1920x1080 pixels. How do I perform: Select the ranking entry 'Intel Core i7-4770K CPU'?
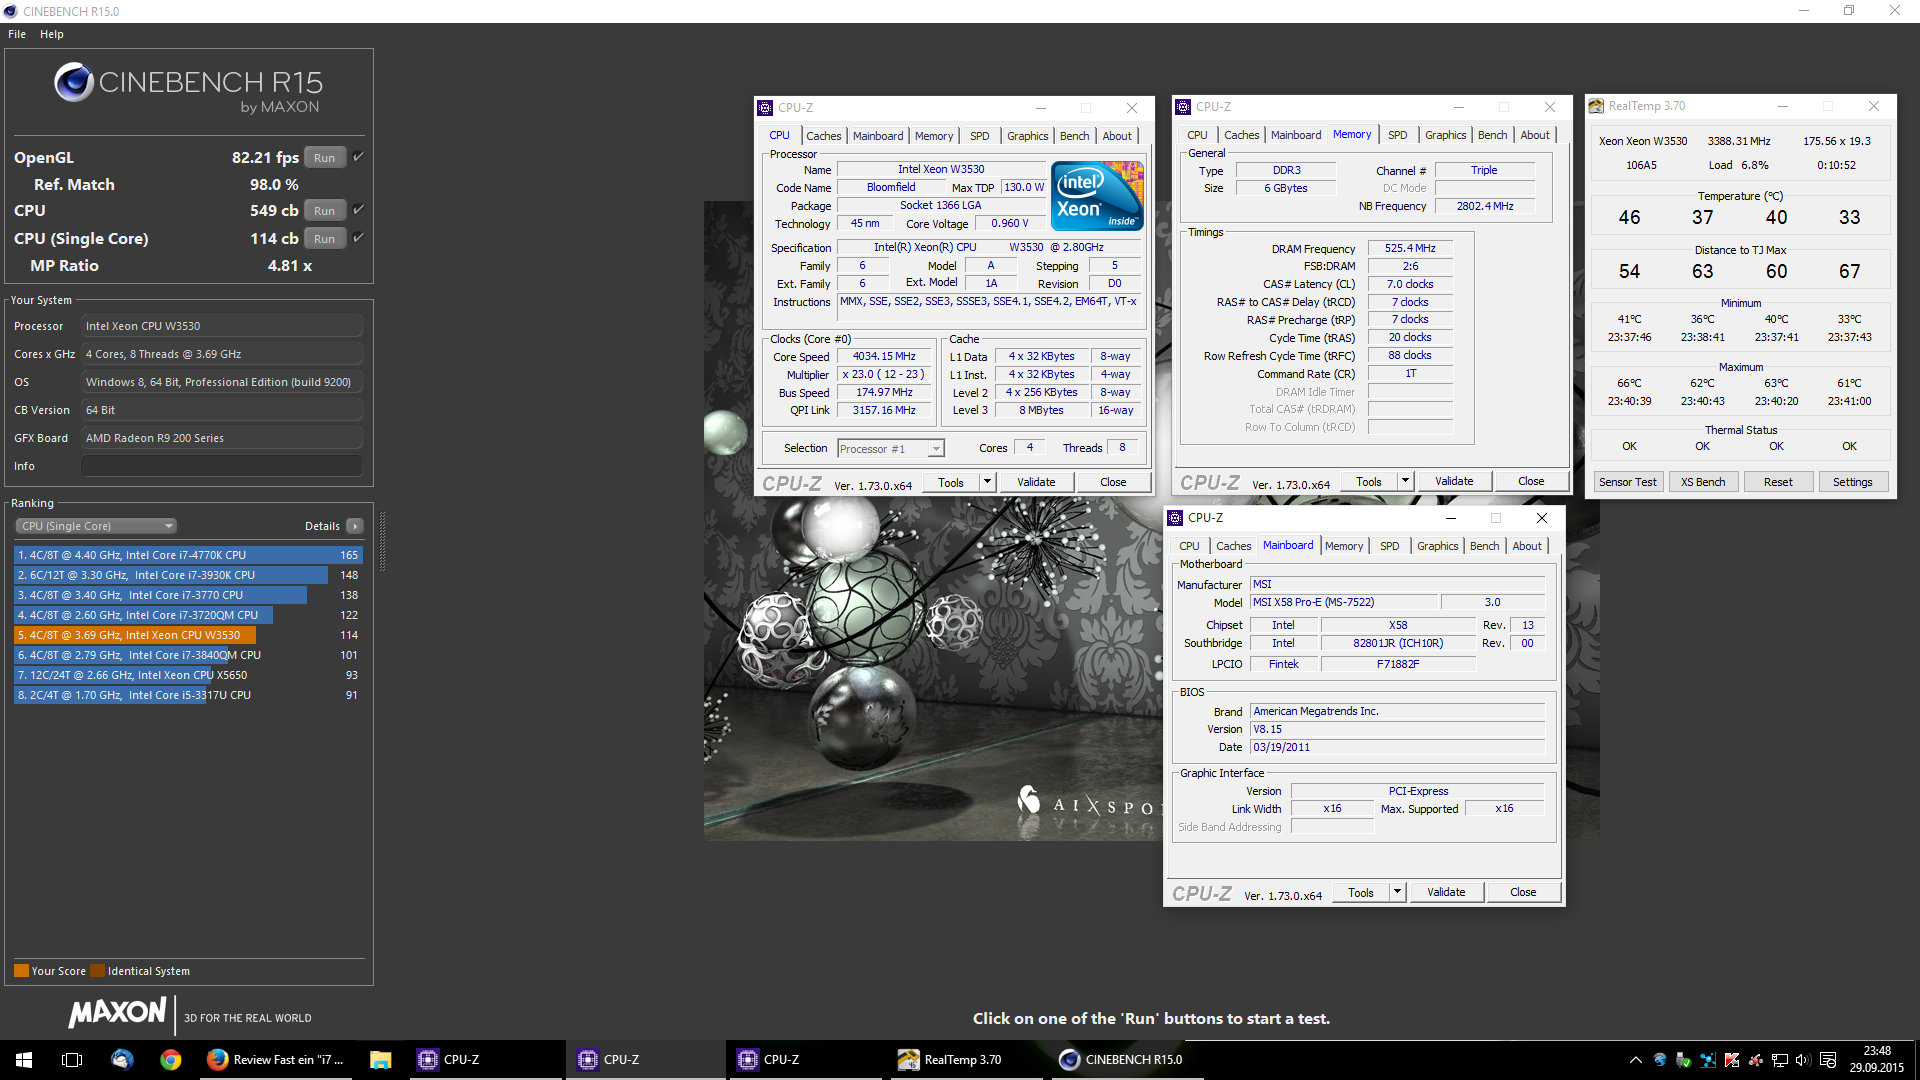(188, 555)
